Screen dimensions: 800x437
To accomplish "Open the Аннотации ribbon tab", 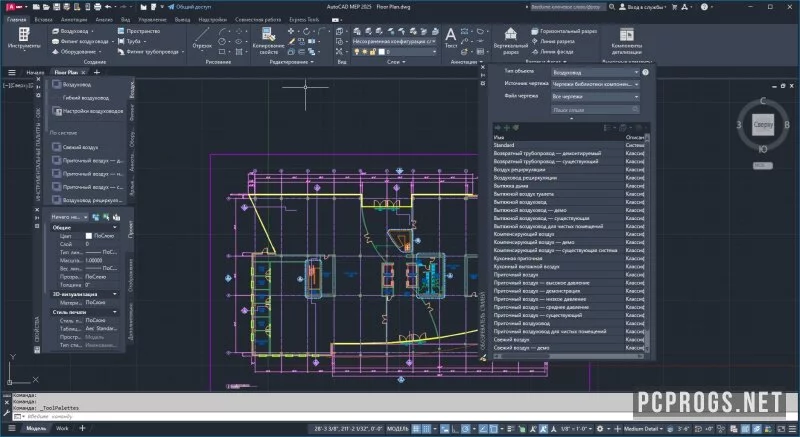I will pos(74,19).
